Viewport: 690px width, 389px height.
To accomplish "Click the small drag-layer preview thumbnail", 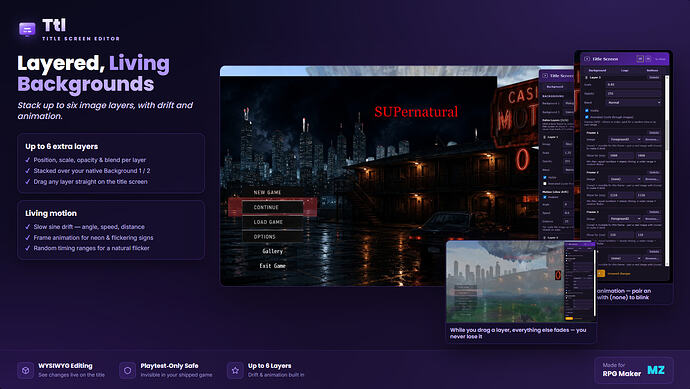I will [x=521, y=282].
